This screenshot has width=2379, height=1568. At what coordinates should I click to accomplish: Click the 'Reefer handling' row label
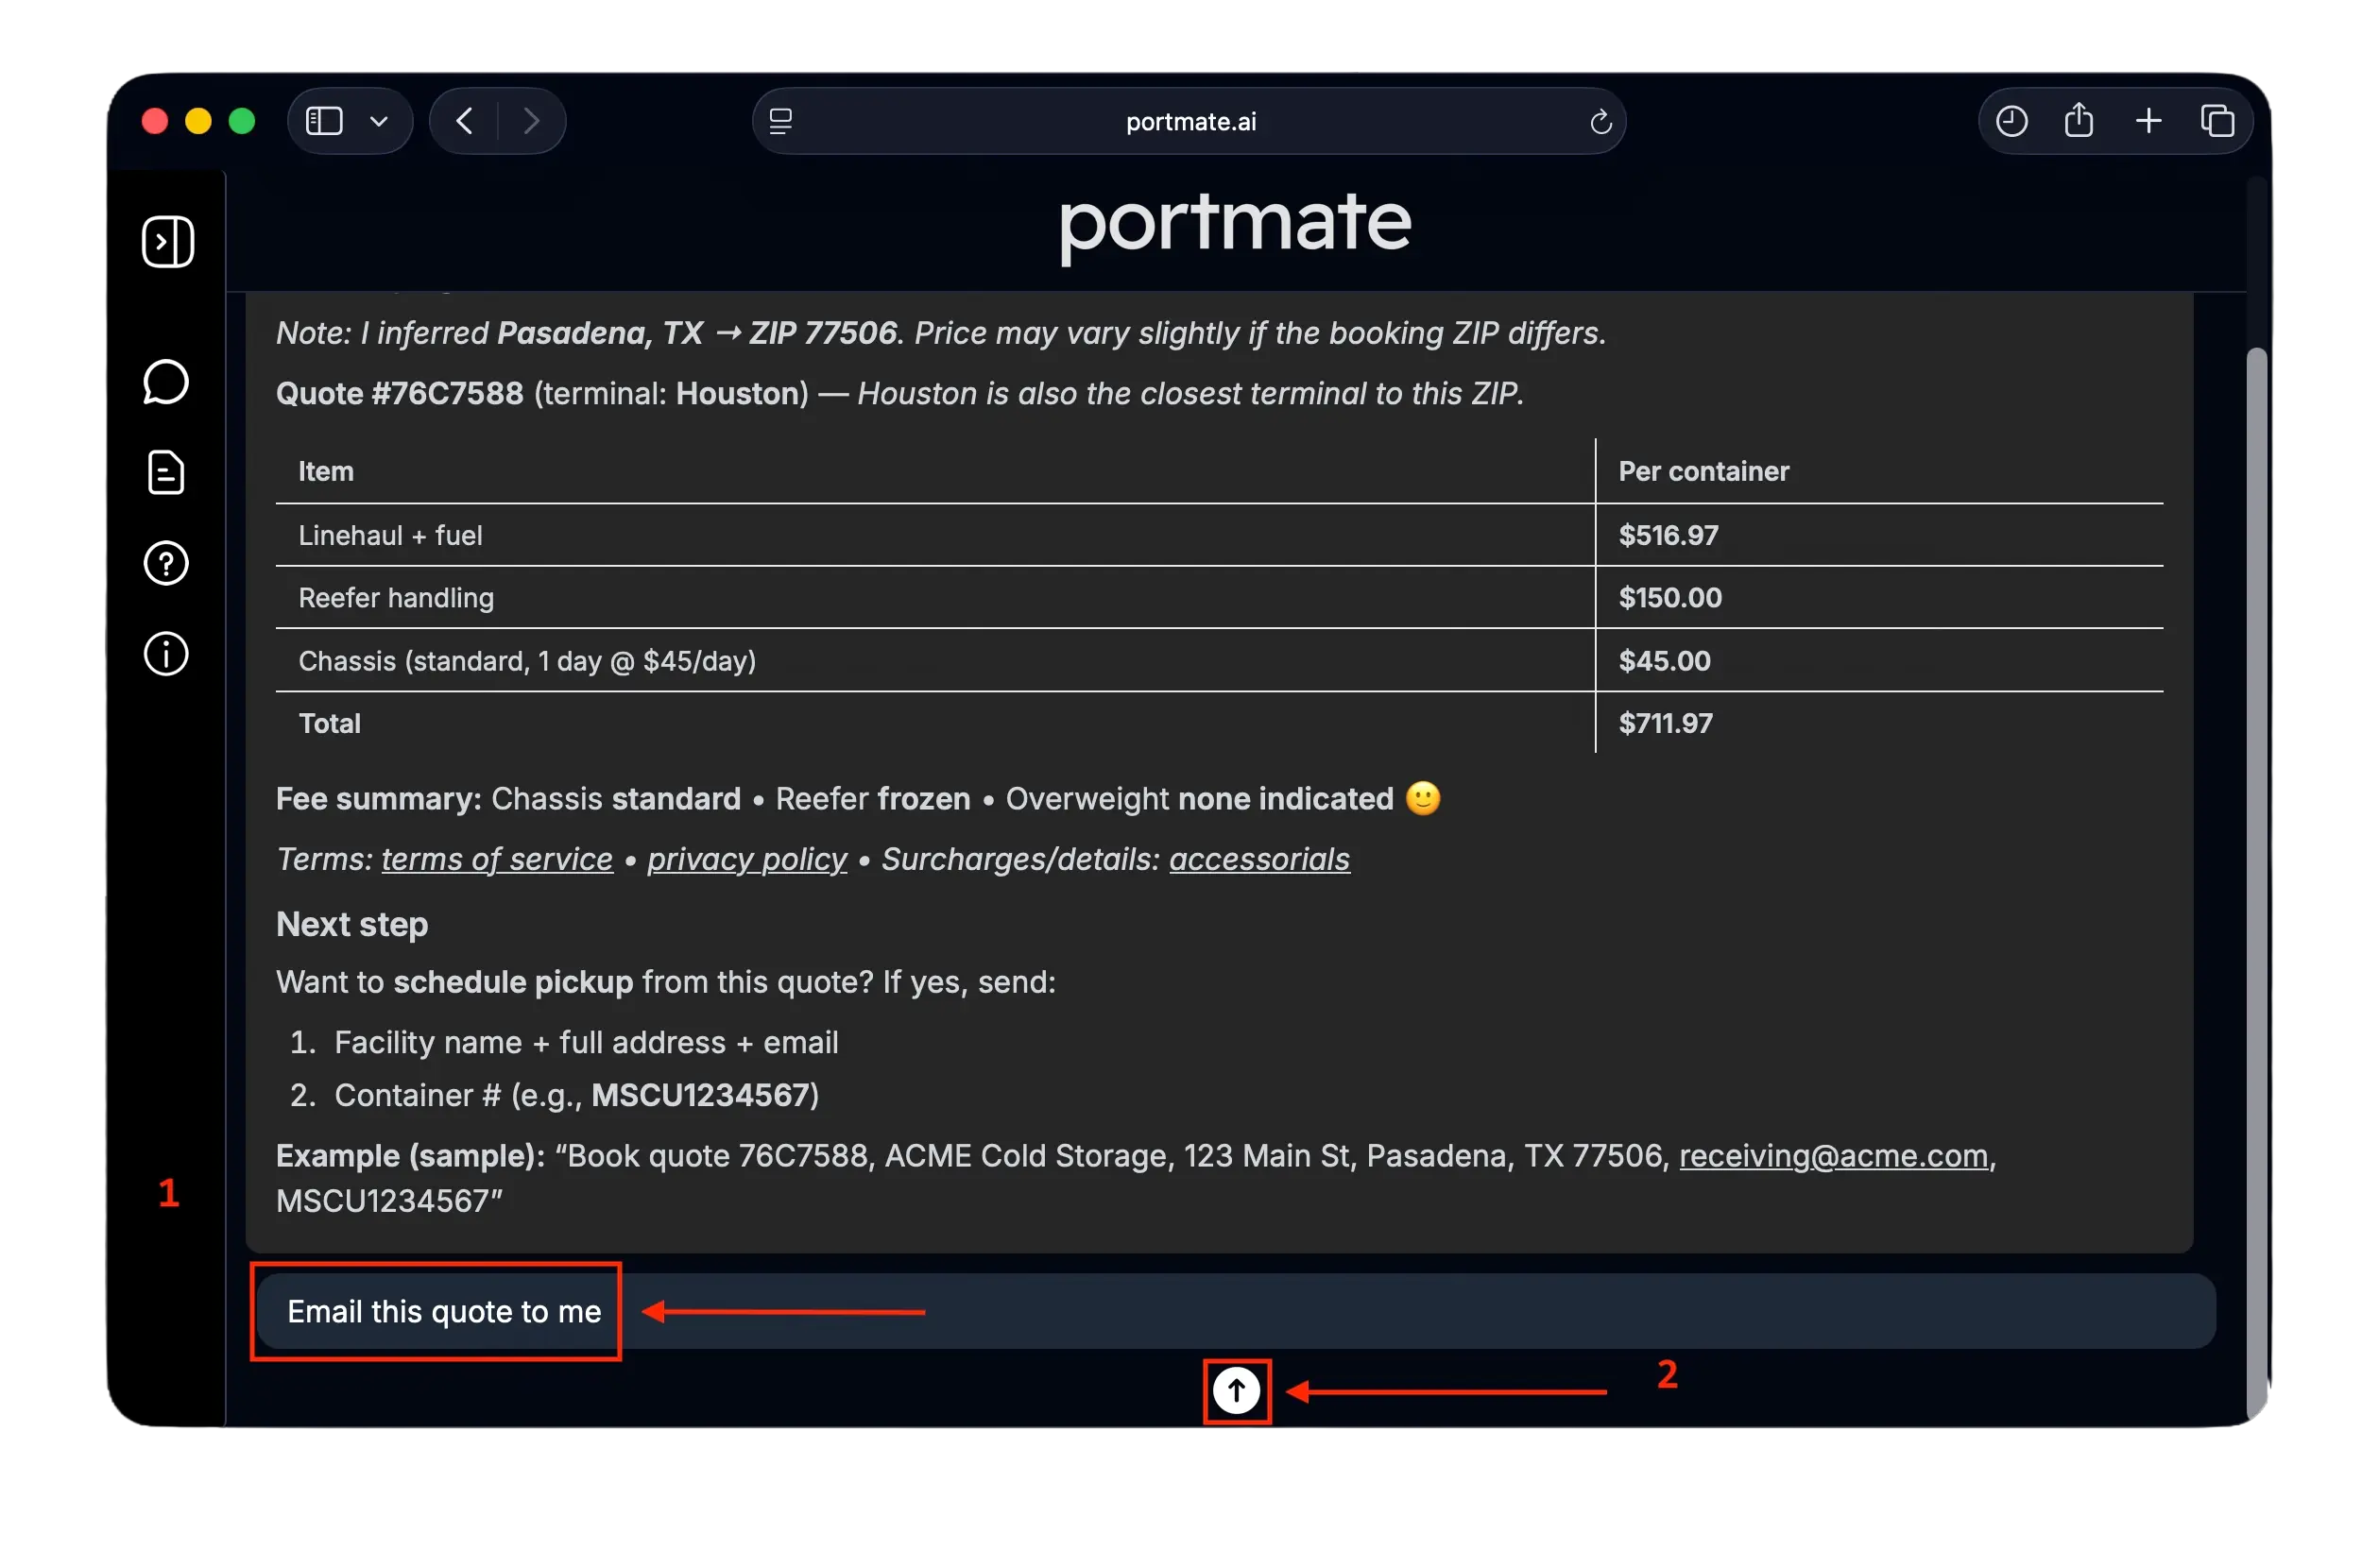click(x=396, y=598)
